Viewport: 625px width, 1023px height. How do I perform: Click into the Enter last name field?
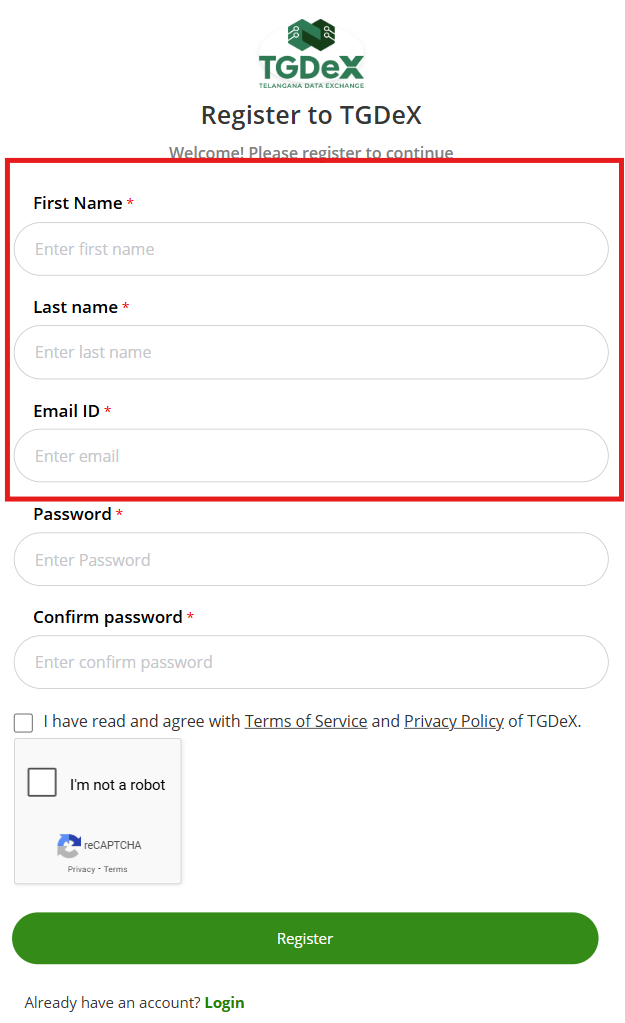click(311, 352)
